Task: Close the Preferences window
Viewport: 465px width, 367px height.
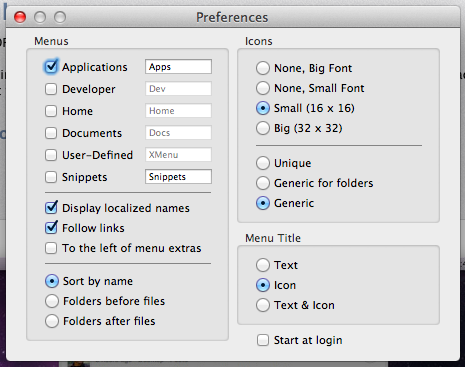Action: pos(20,17)
